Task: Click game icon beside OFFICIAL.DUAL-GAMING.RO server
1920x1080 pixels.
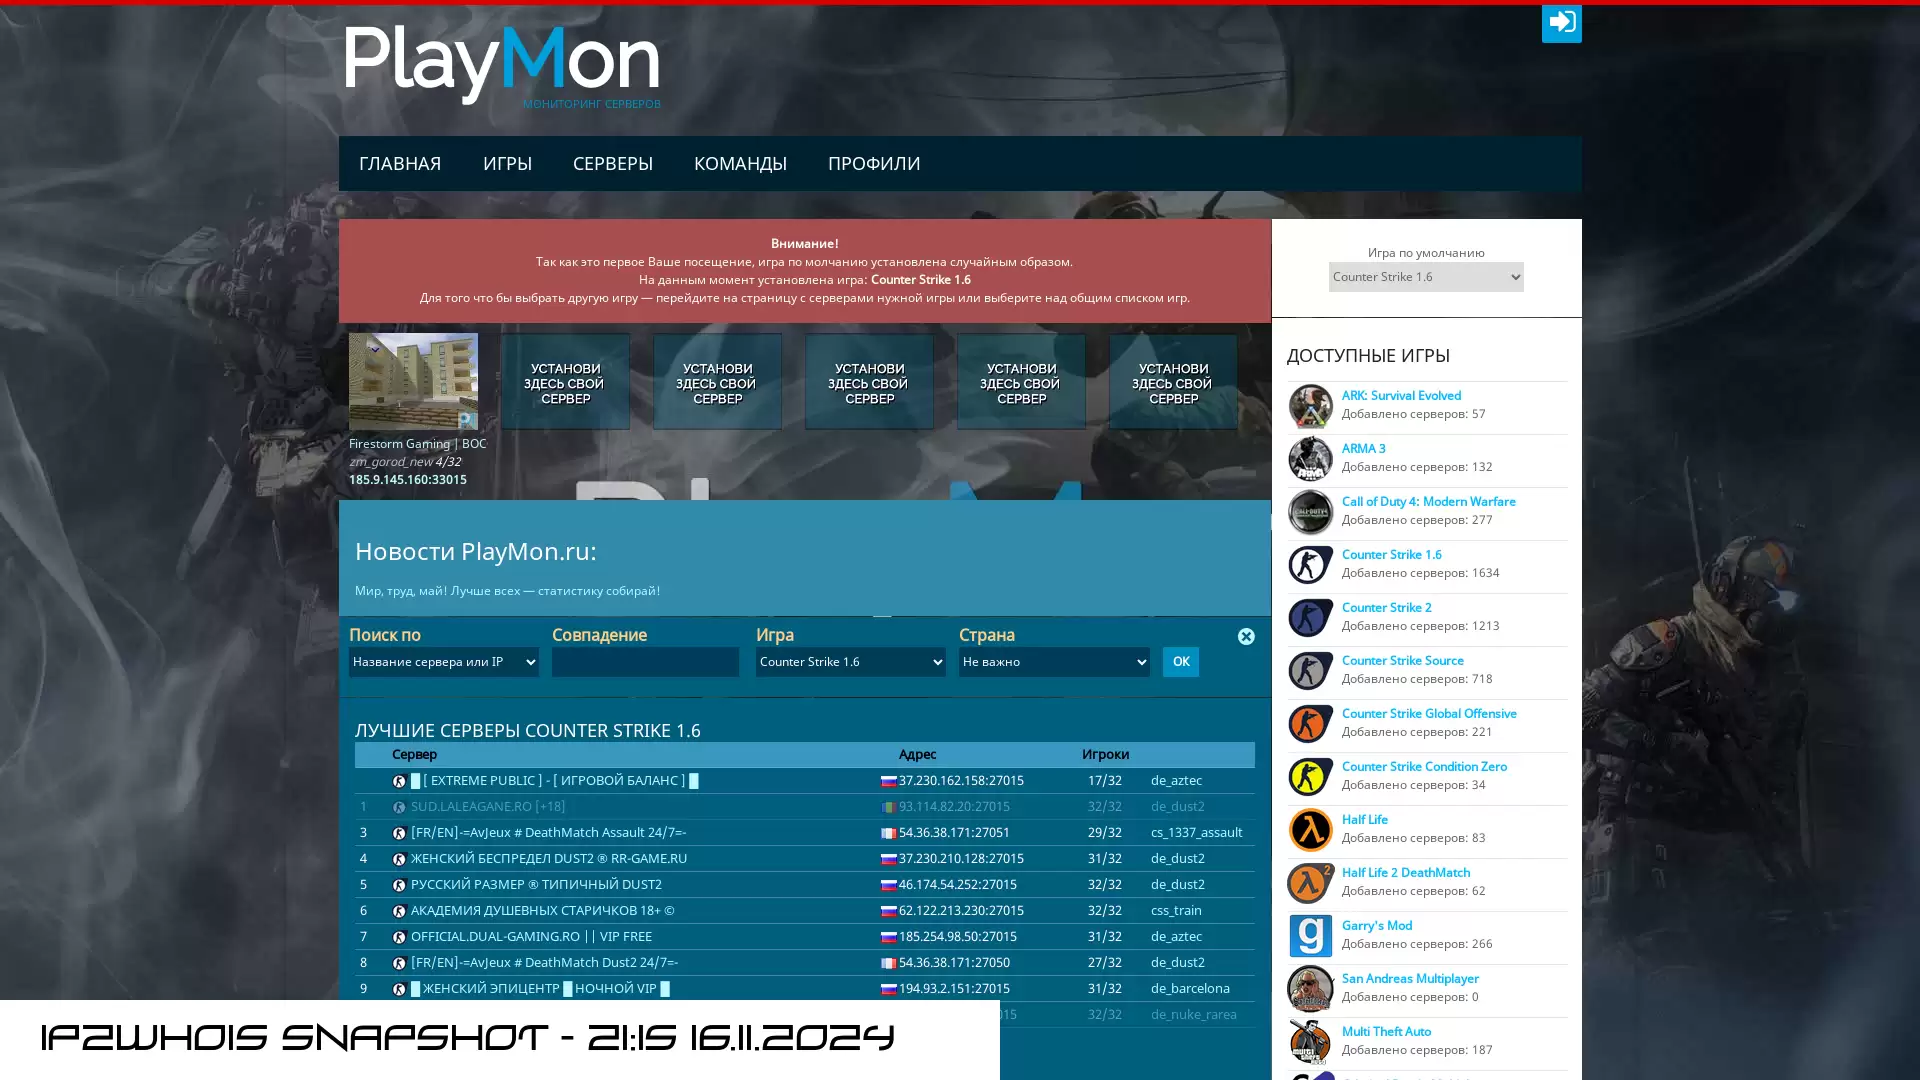Action: pyautogui.click(x=399, y=937)
